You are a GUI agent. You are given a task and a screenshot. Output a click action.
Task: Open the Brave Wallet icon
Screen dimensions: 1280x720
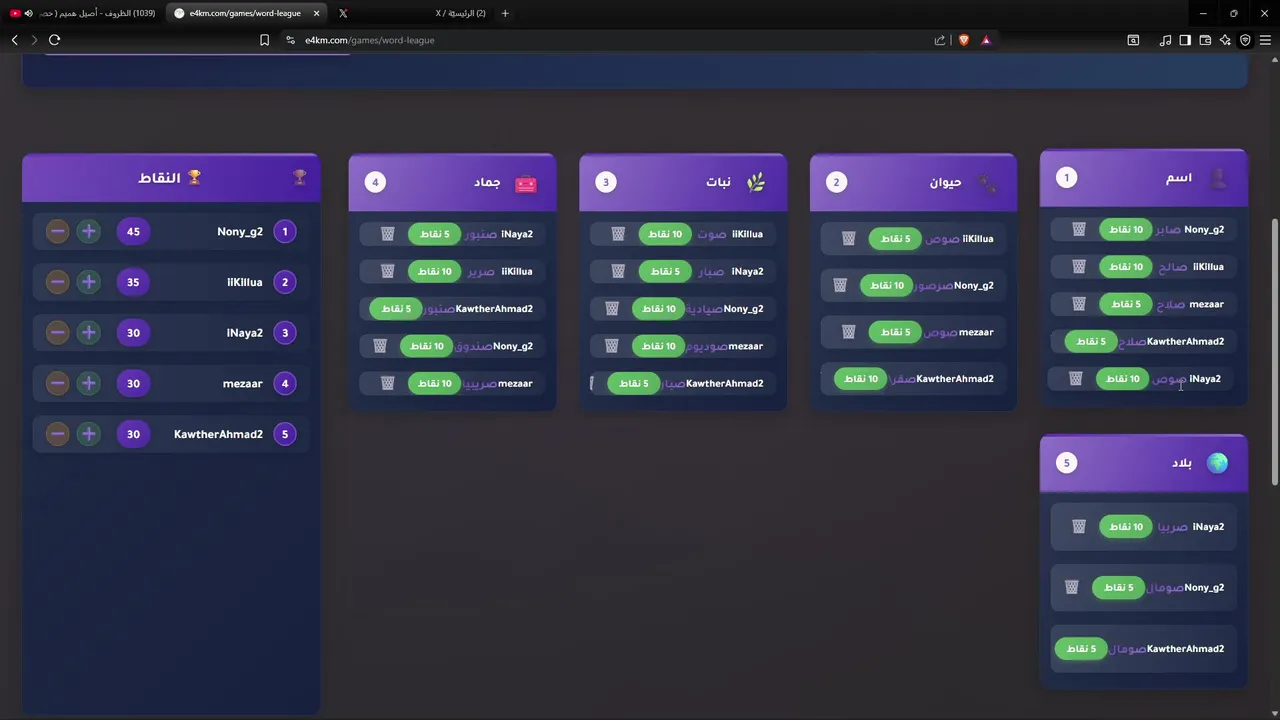pos(1205,40)
